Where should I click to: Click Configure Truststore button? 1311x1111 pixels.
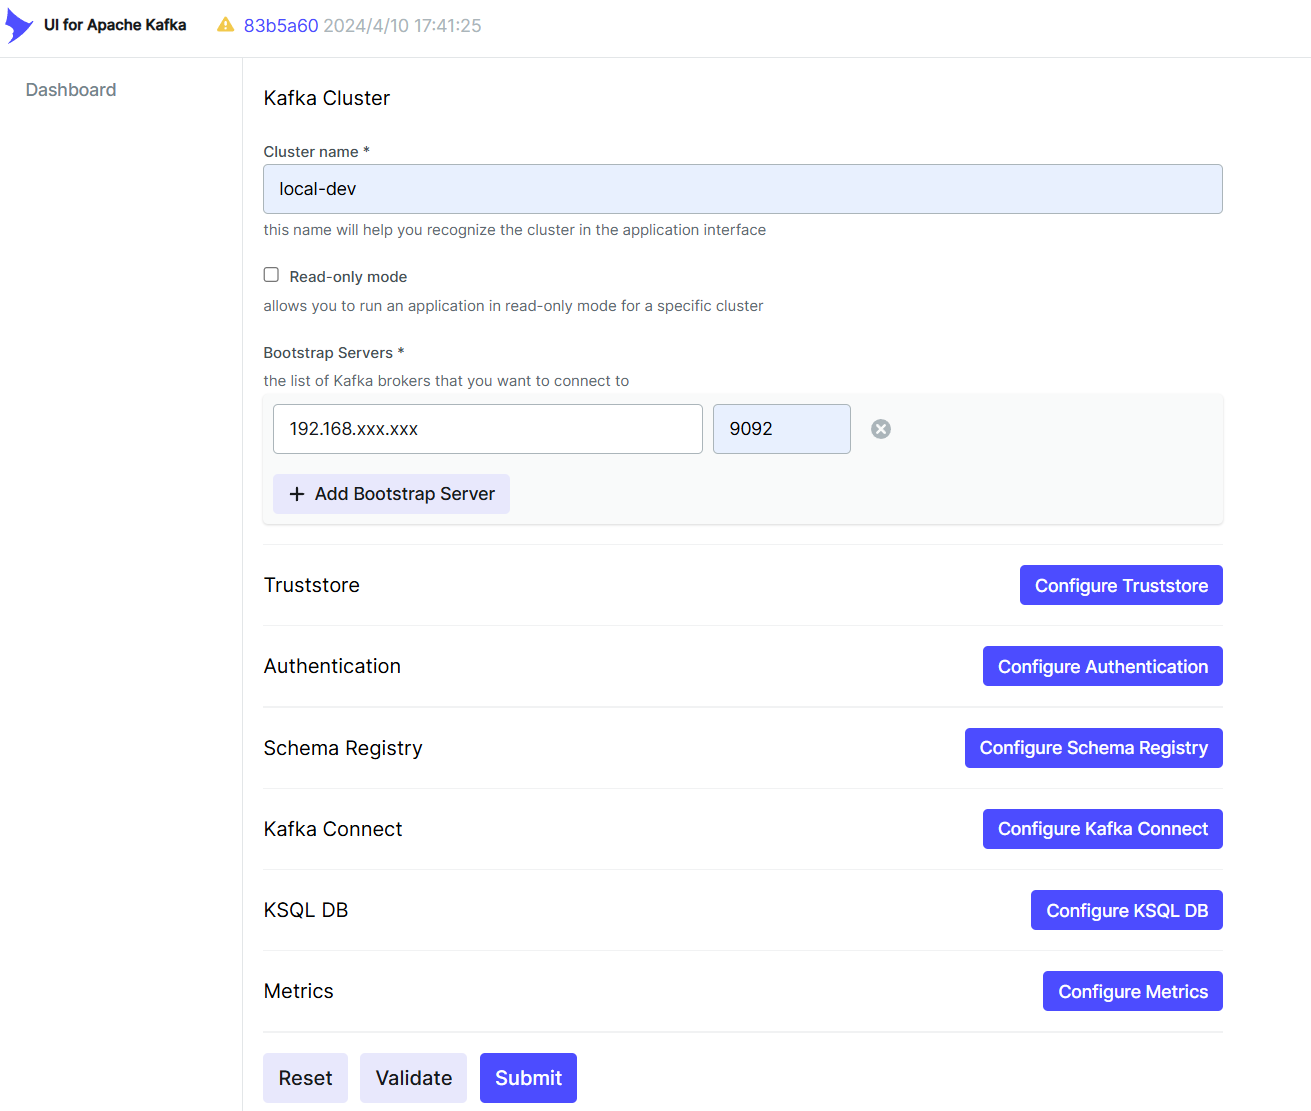click(1121, 585)
